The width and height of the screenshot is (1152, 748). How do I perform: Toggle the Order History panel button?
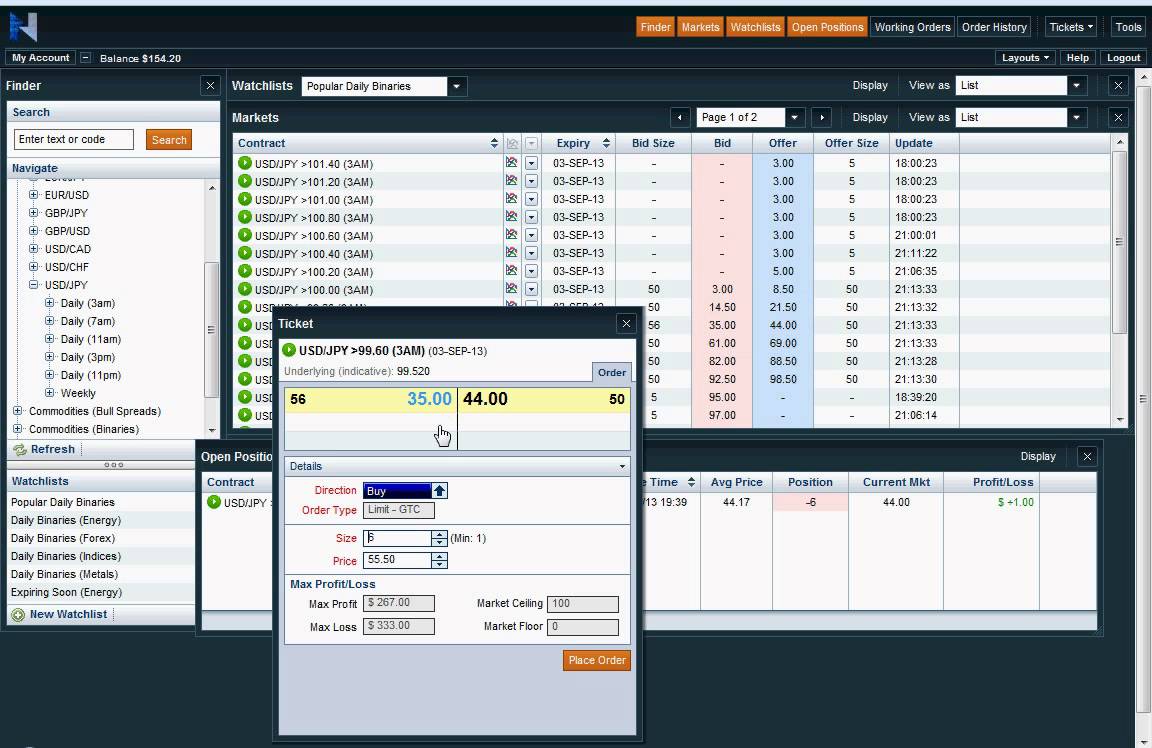pos(994,27)
